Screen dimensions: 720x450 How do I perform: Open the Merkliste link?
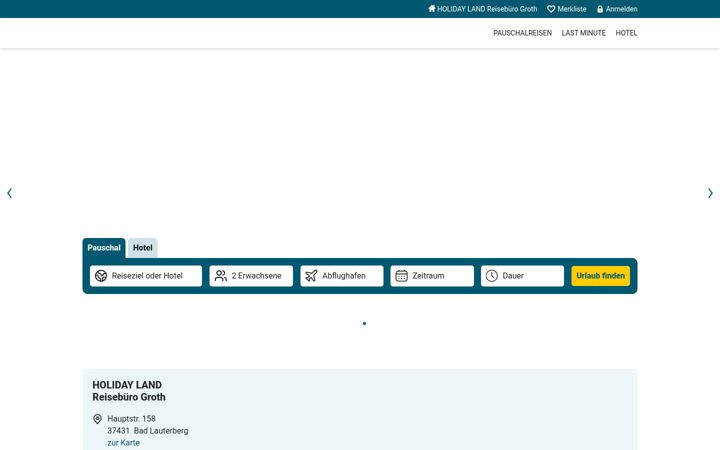pyautogui.click(x=567, y=9)
